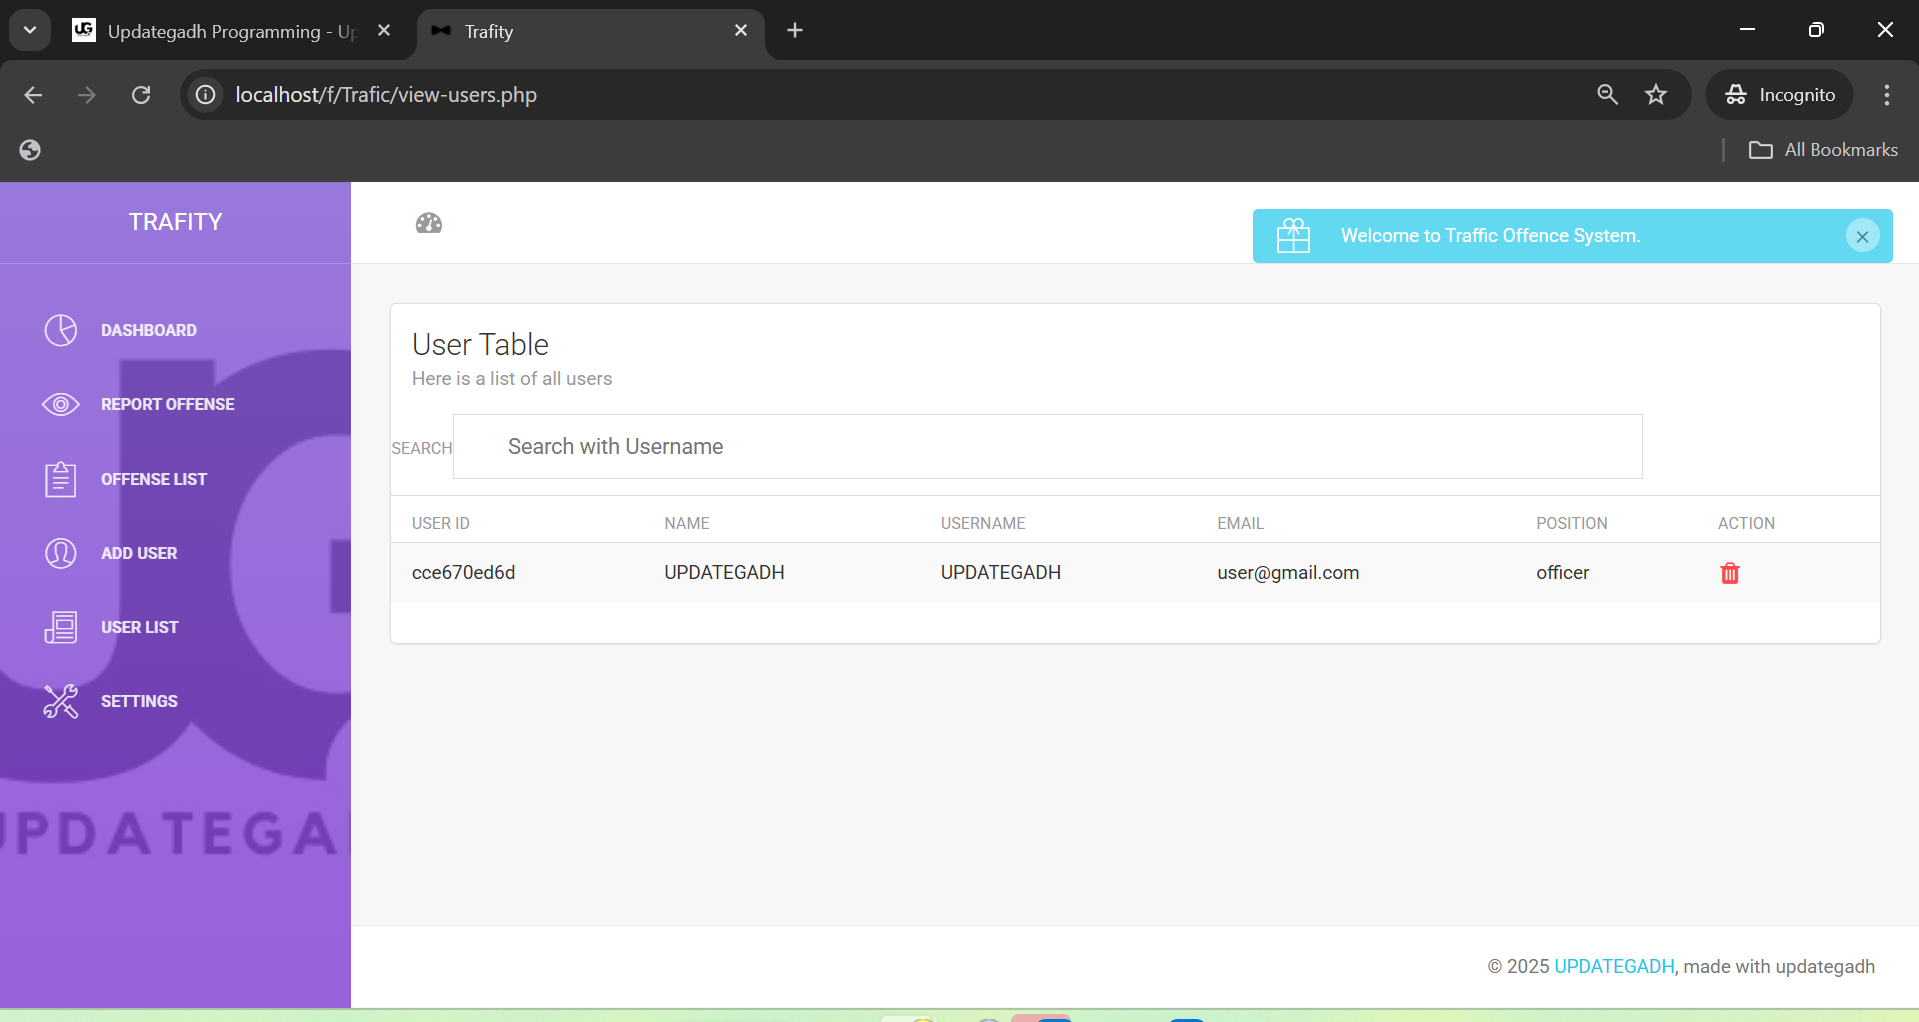The height and width of the screenshot is (1022, 1919).
Task: Open the All Bookmarks folder
Action: pyautogui.click(x=1823, y=150)
